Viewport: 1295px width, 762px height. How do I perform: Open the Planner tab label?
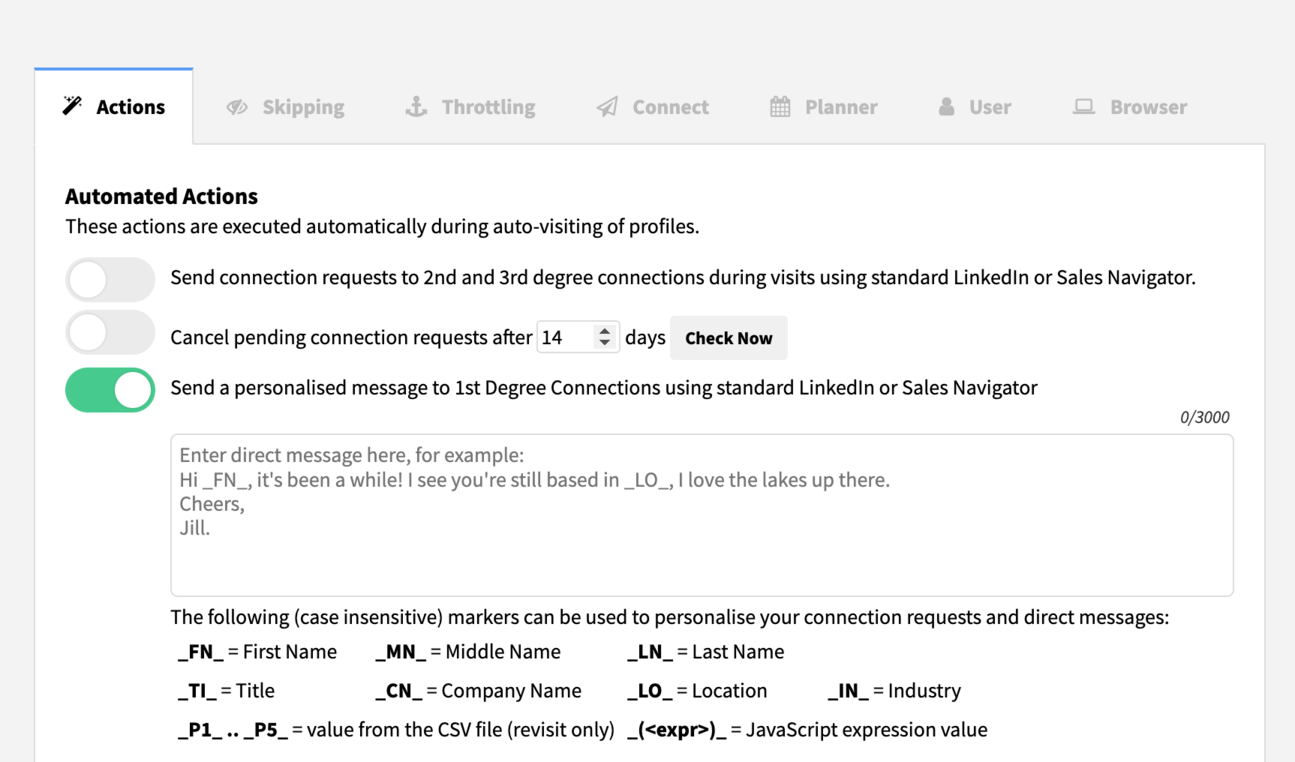point(841,107)
